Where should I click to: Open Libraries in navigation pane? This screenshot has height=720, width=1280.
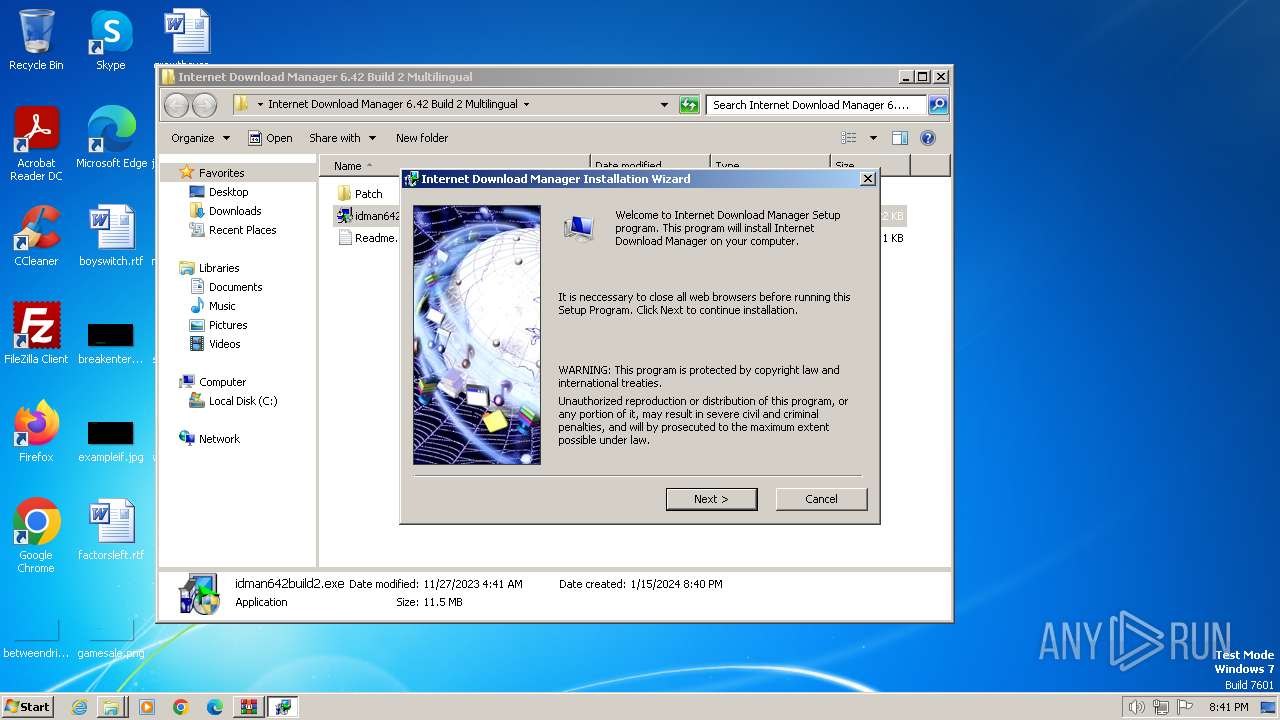point(209,268)
